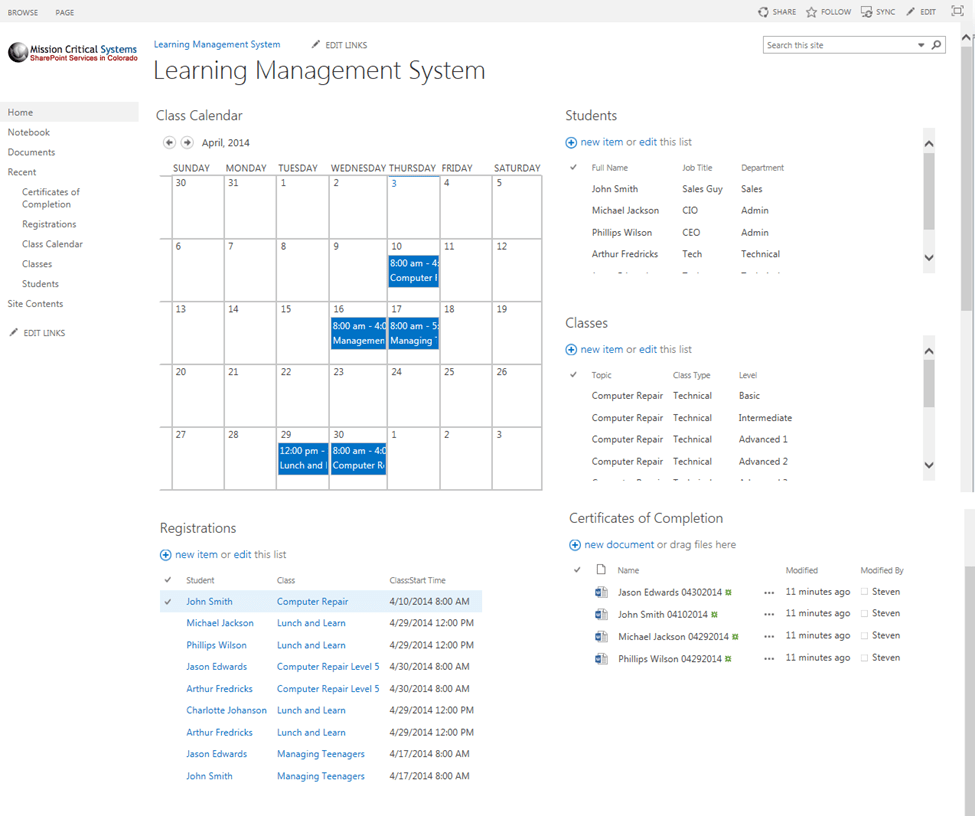Click the plus icon to add a new Student

570,142
